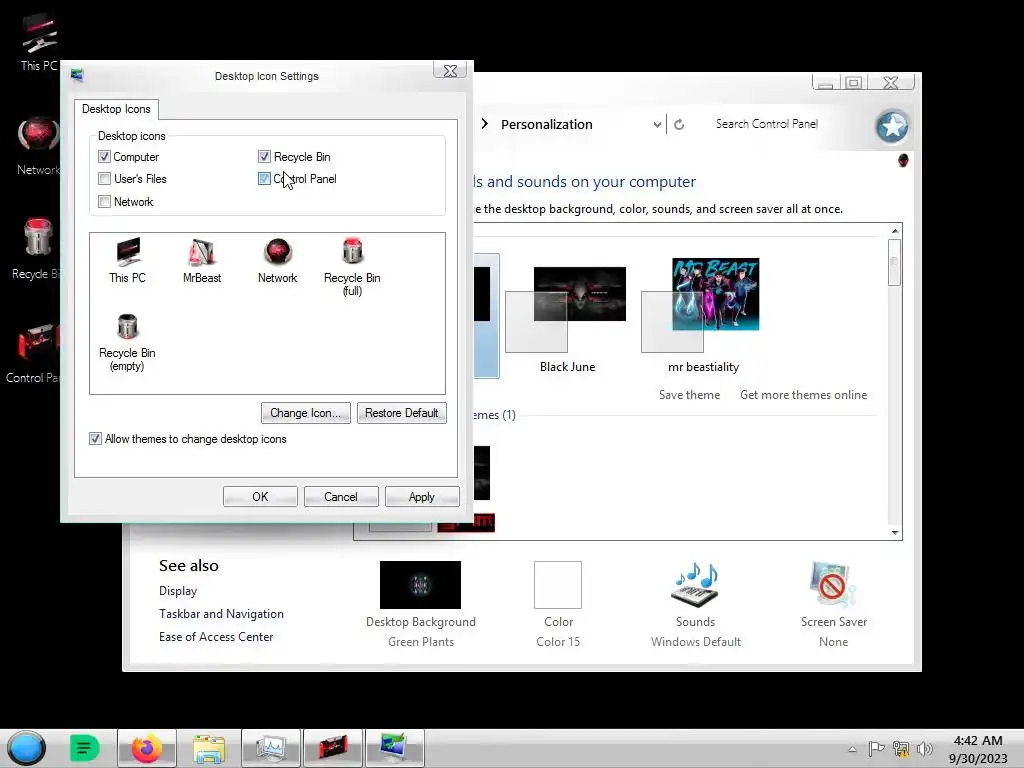Click the Restore Default button
This screenshot has width=1024, height=768.
402,413
